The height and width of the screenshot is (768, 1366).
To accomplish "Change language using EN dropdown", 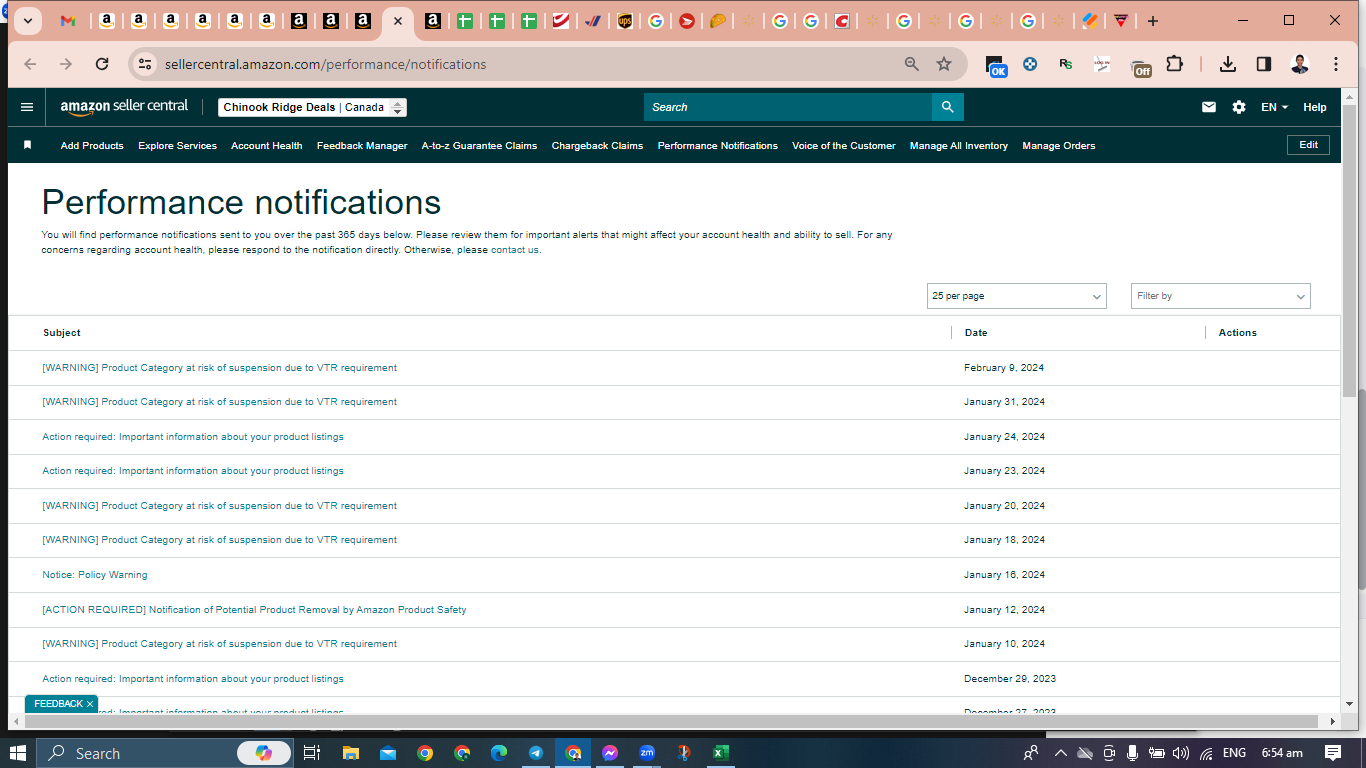I will pyautogui.click(x=1274, y=107).
